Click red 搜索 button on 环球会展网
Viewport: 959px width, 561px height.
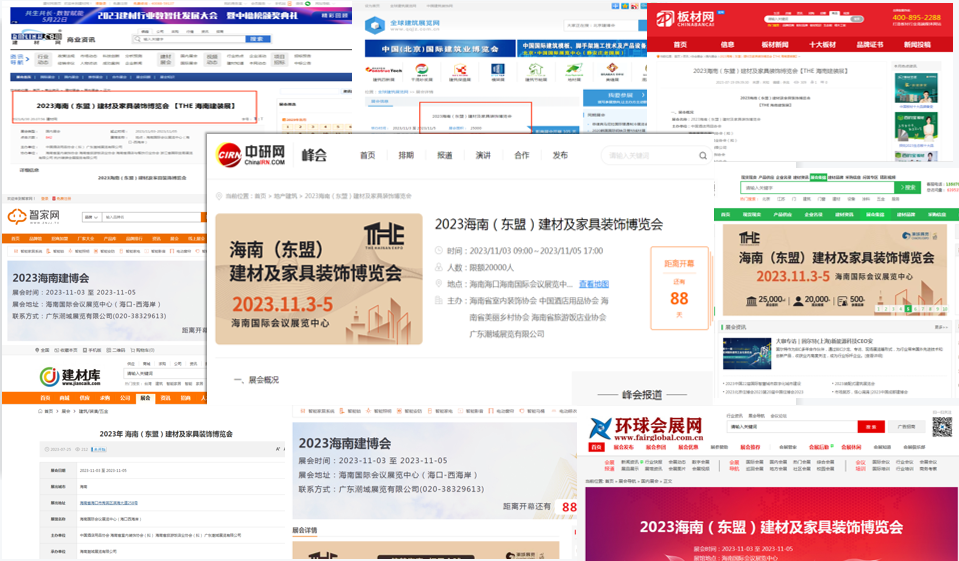(x=871, y=426)
